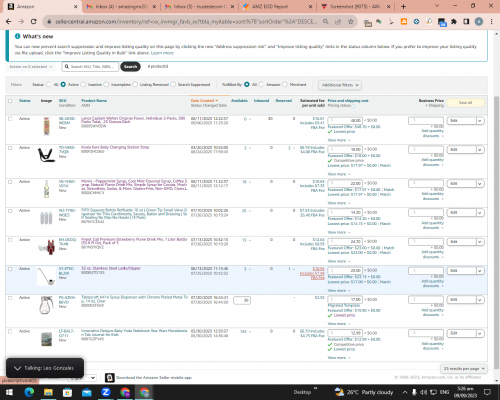
Task: Click the black Search button
Action: (x=130, y=67)
